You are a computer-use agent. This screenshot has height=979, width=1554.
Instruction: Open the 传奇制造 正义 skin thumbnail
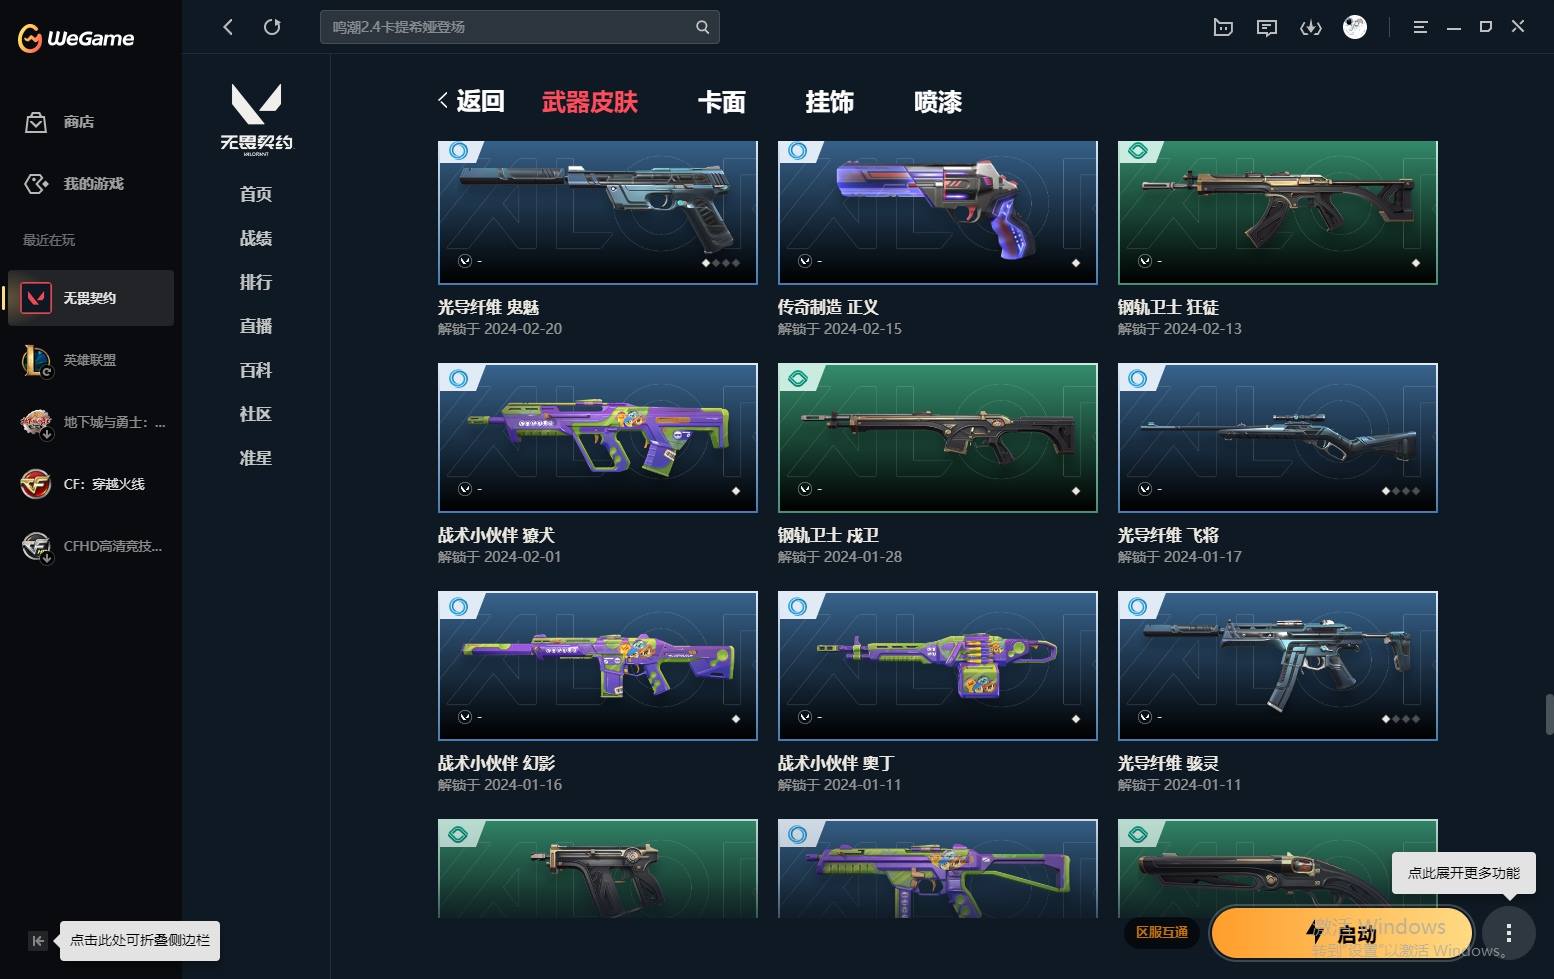(x=938, y=213)
